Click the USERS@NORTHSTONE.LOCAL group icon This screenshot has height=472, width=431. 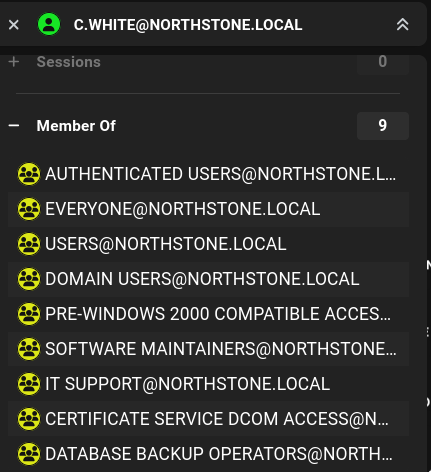29,244
